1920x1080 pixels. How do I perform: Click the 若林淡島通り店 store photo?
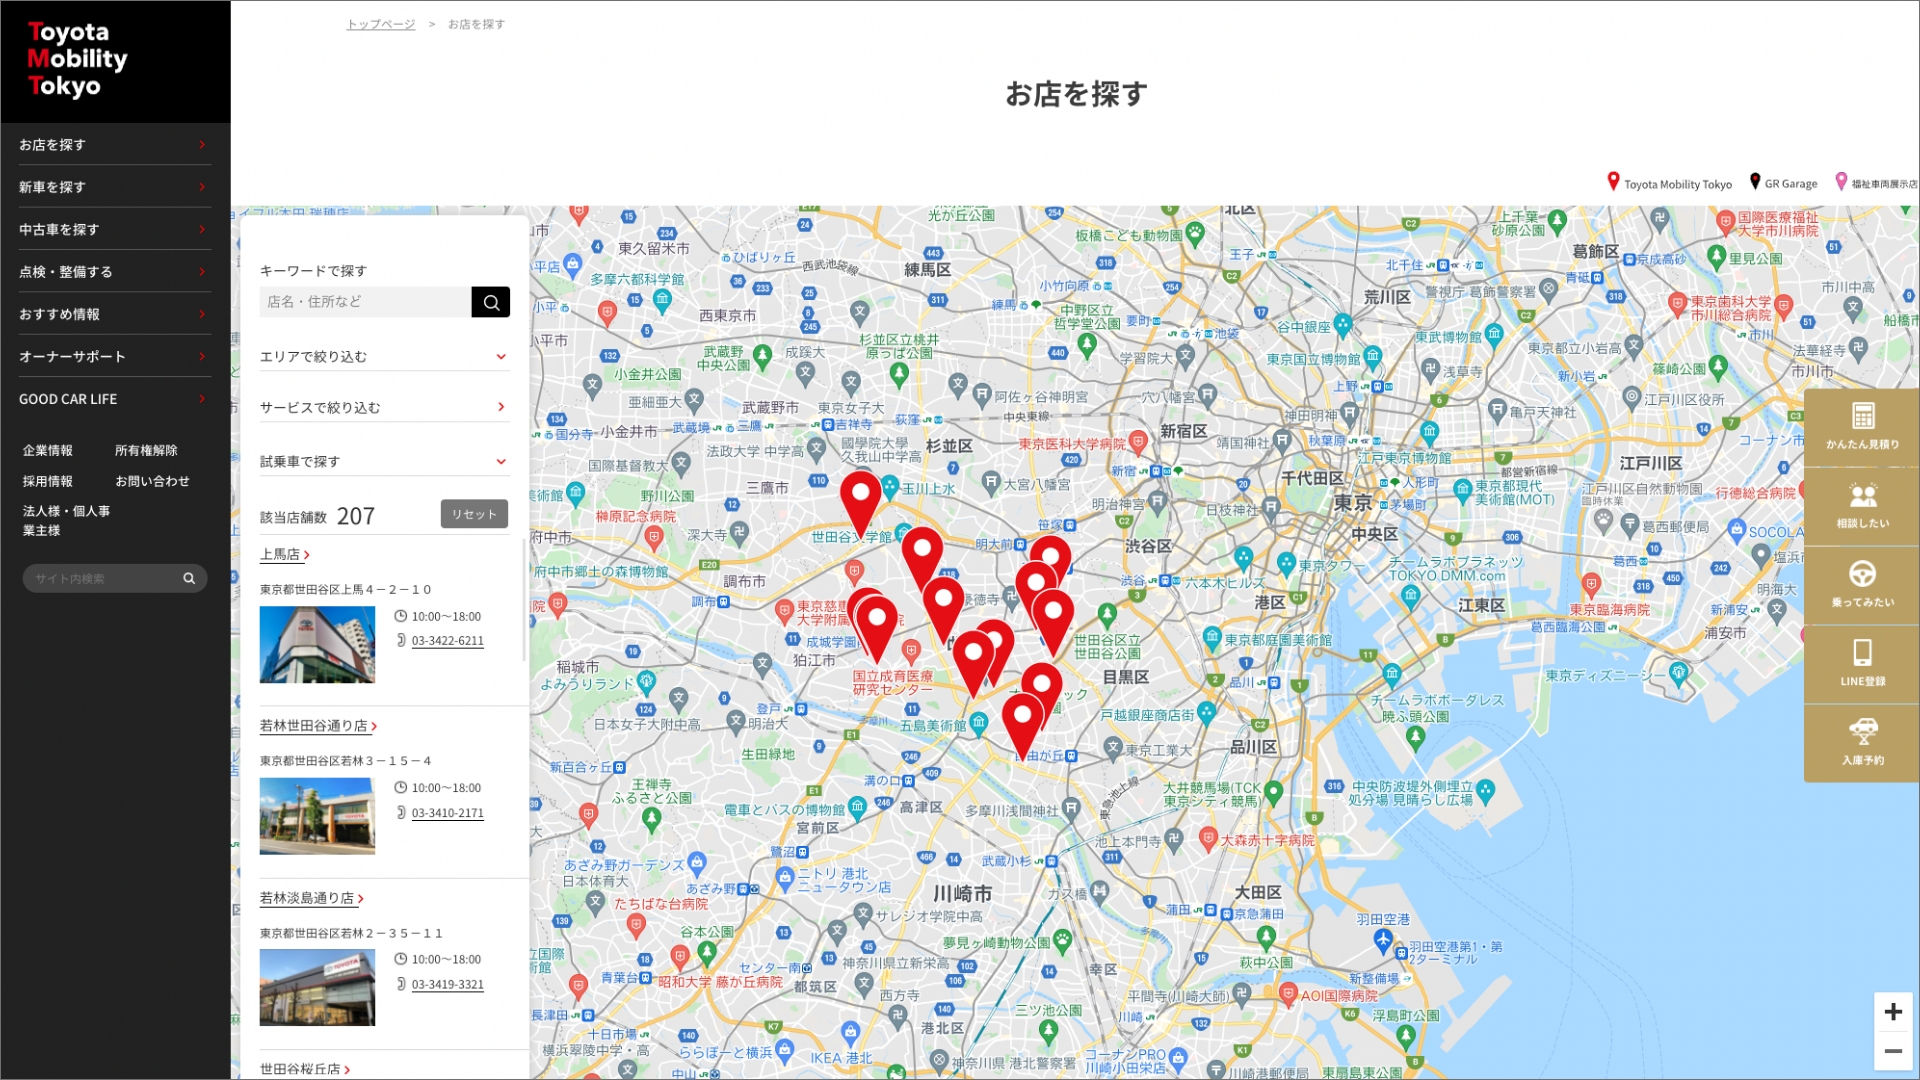coord(317,988)
